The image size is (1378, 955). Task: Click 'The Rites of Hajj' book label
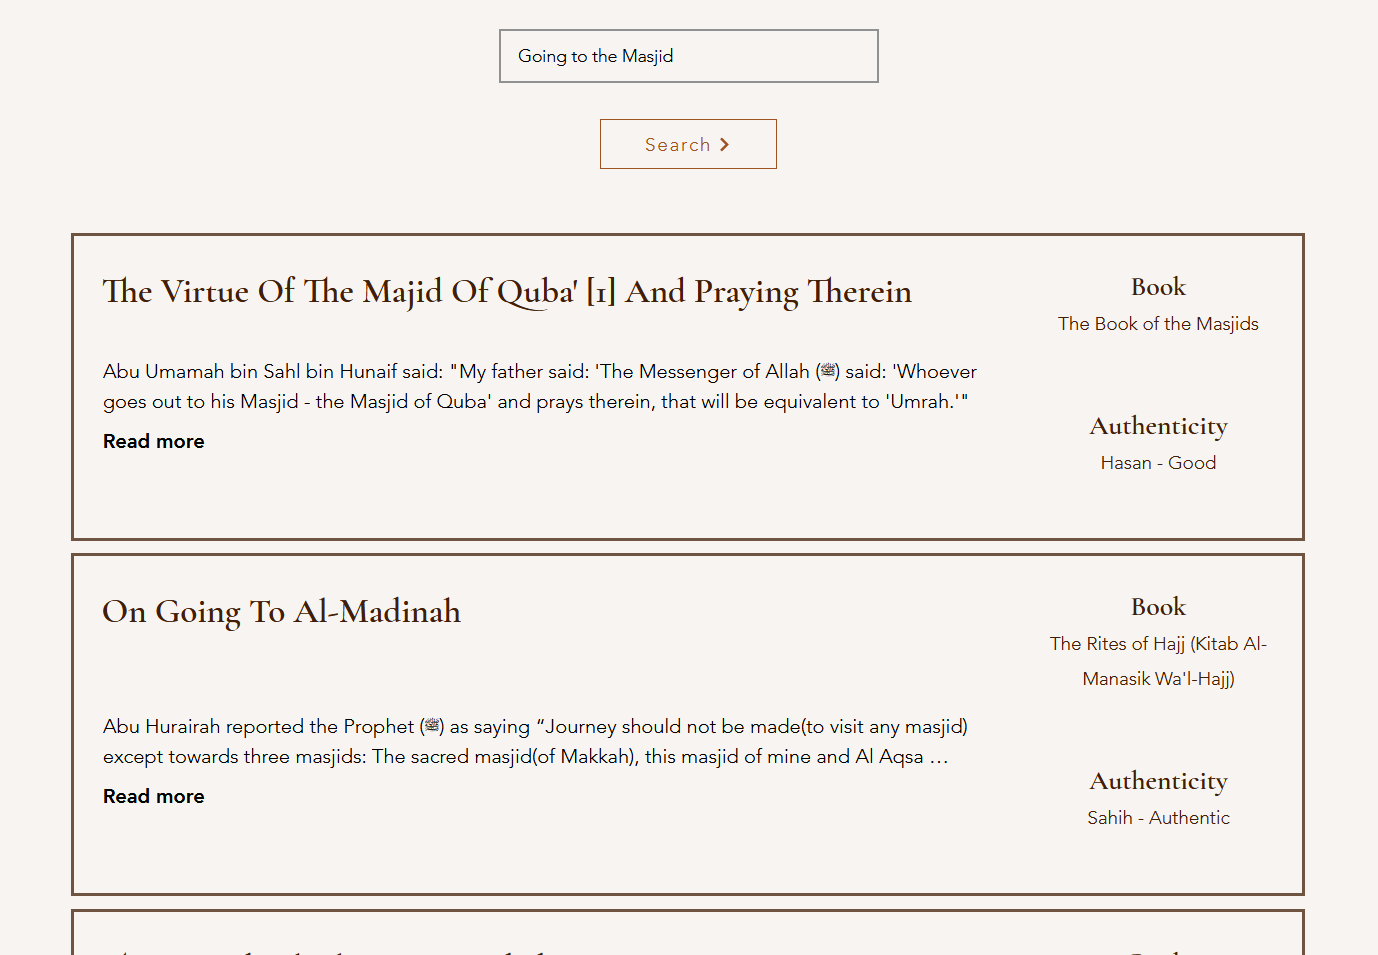pyautogui.click(x=1158, y=661)
